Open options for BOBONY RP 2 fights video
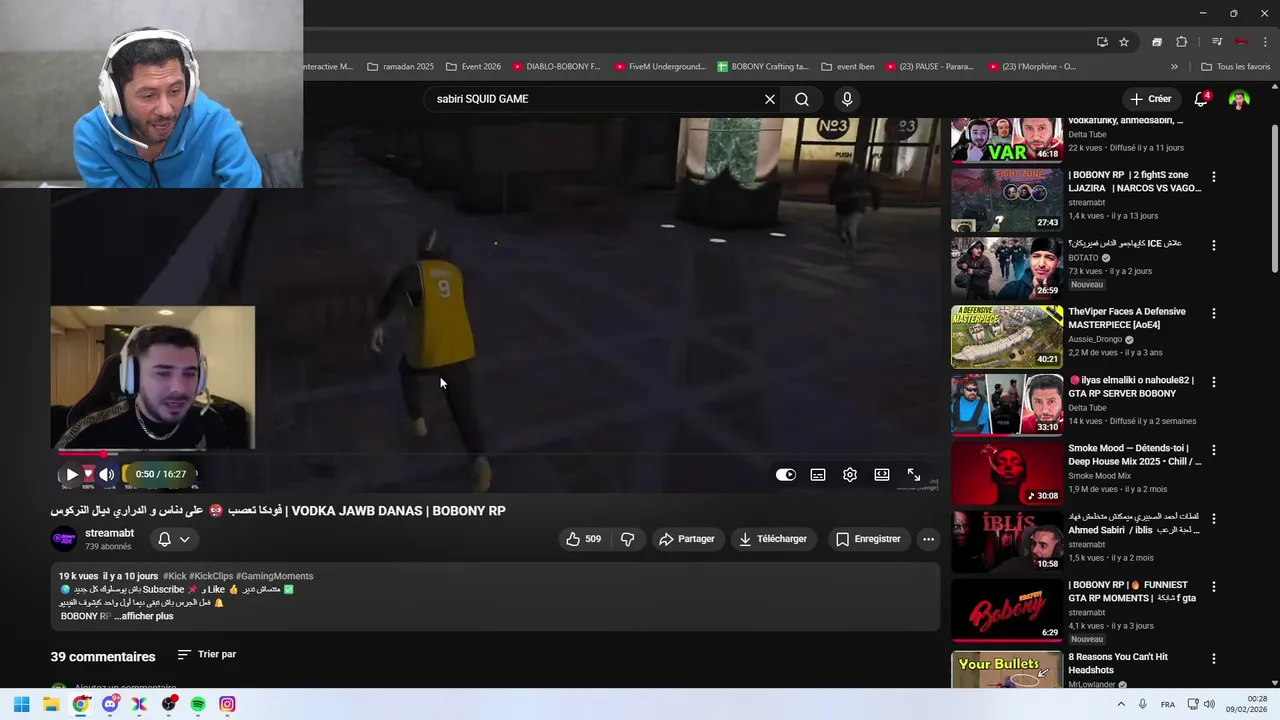This screenshot has height=720, width=1280. tap(1214, 176)
